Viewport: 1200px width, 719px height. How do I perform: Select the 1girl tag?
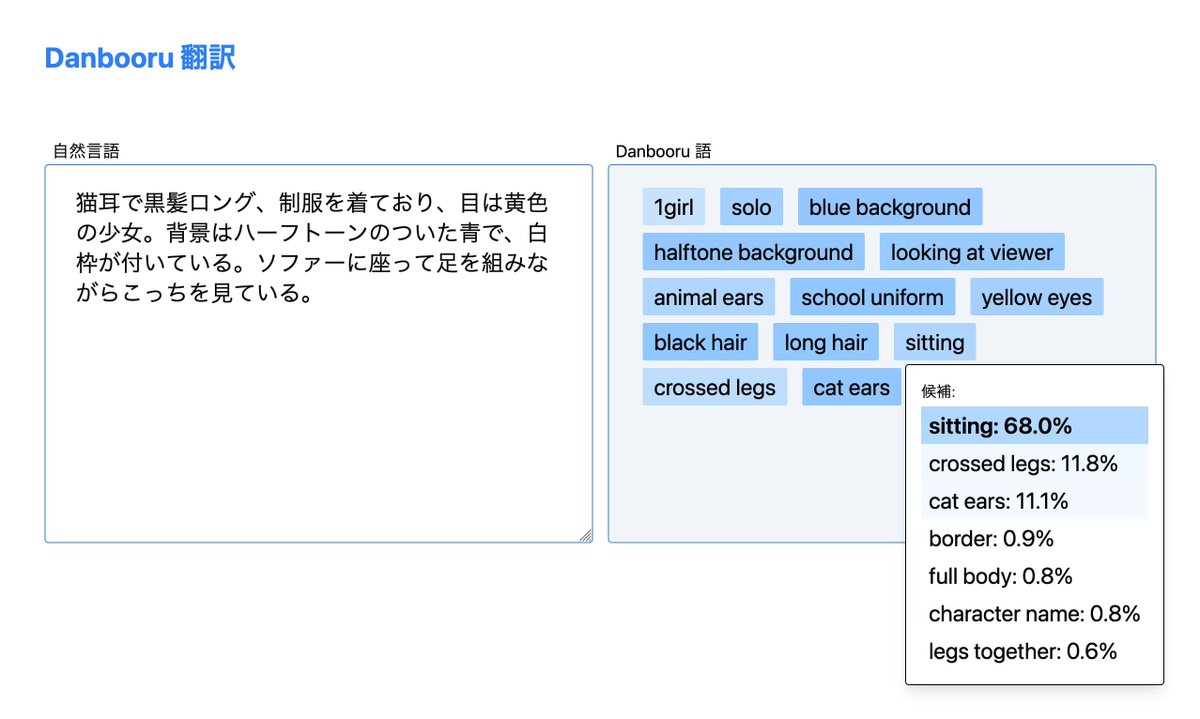pyautogui.click(x=674, y=207)
